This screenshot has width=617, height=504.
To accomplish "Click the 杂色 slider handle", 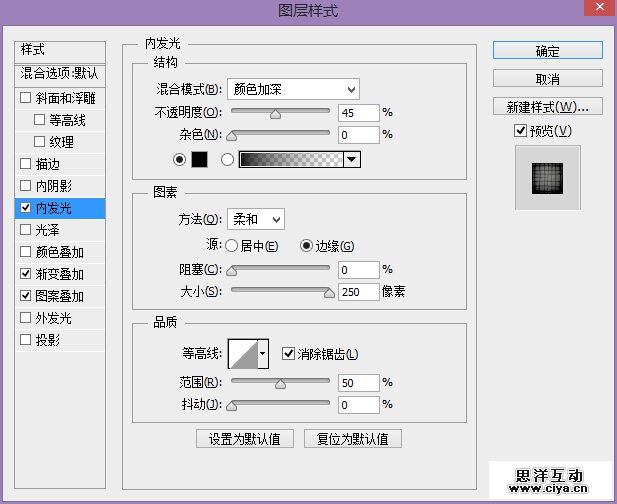I will pos(232,136).
